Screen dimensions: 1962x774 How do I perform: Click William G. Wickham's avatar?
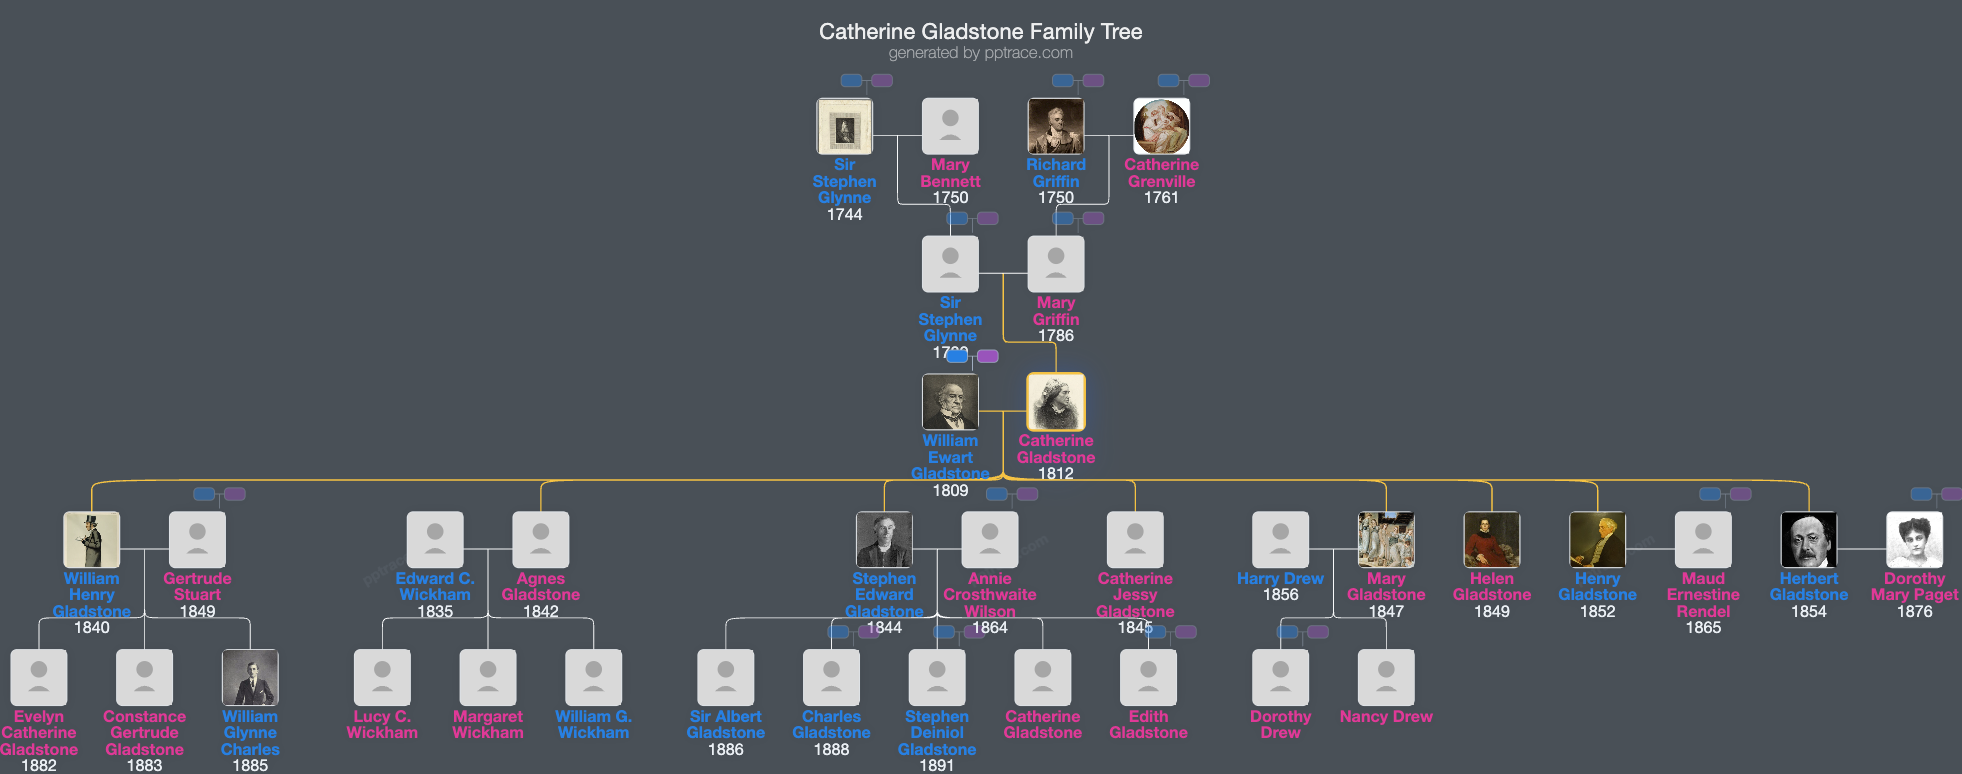click(594, 678)
